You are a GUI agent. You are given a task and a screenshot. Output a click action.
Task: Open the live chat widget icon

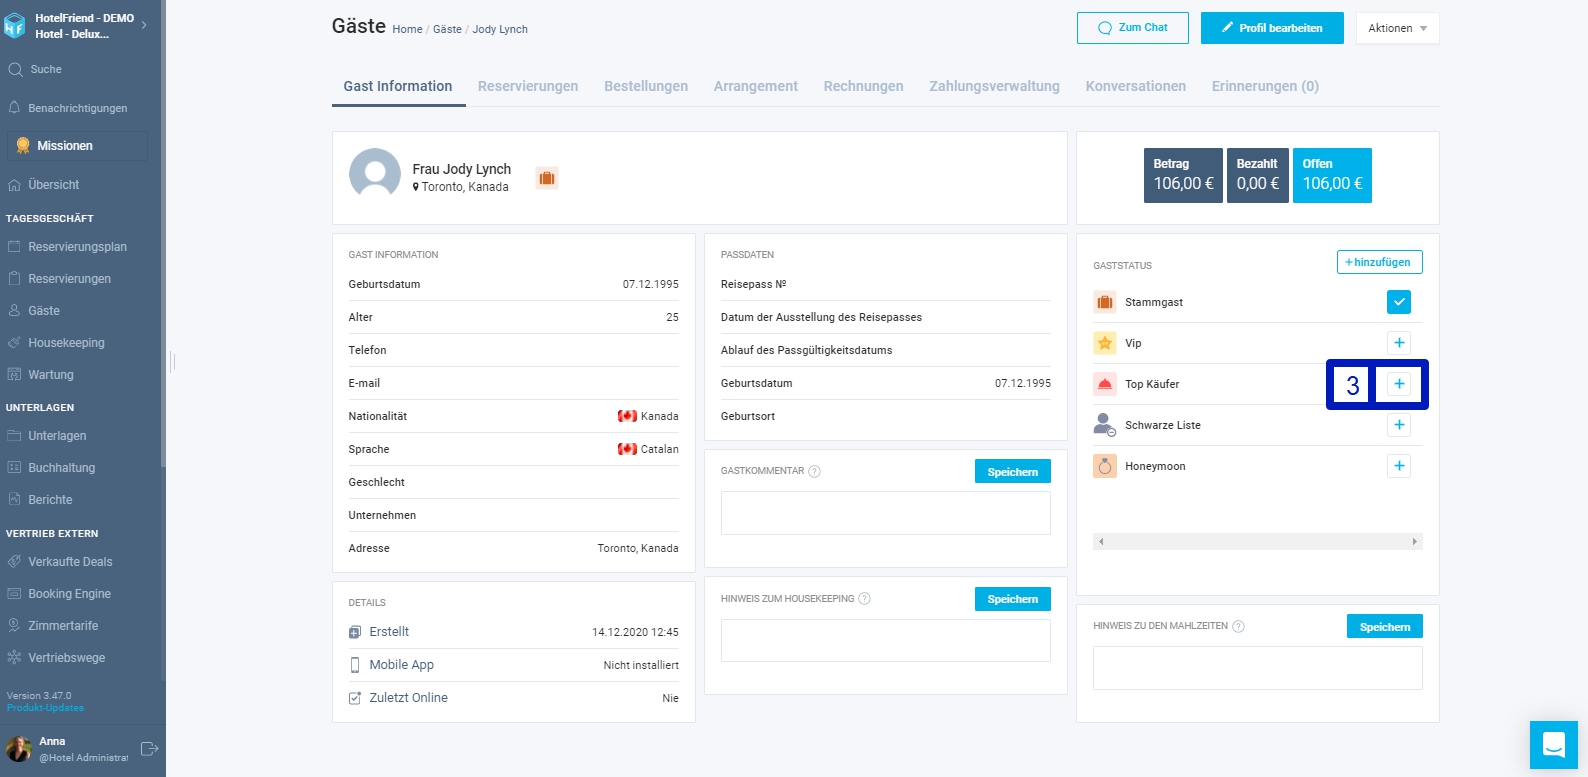tap(1553, 745)
